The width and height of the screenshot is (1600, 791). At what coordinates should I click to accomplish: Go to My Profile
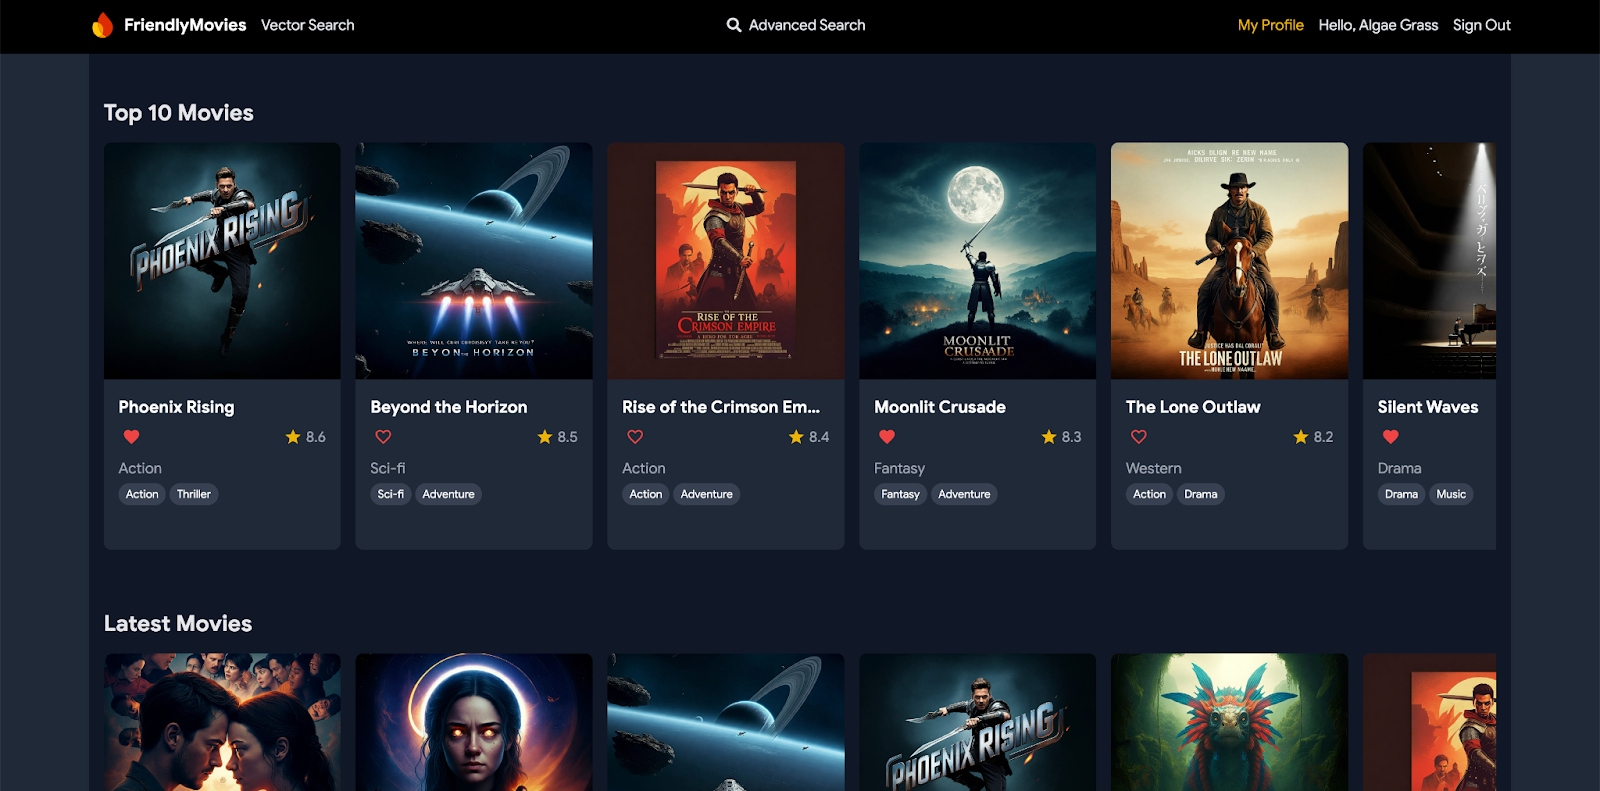(1270, 25)
